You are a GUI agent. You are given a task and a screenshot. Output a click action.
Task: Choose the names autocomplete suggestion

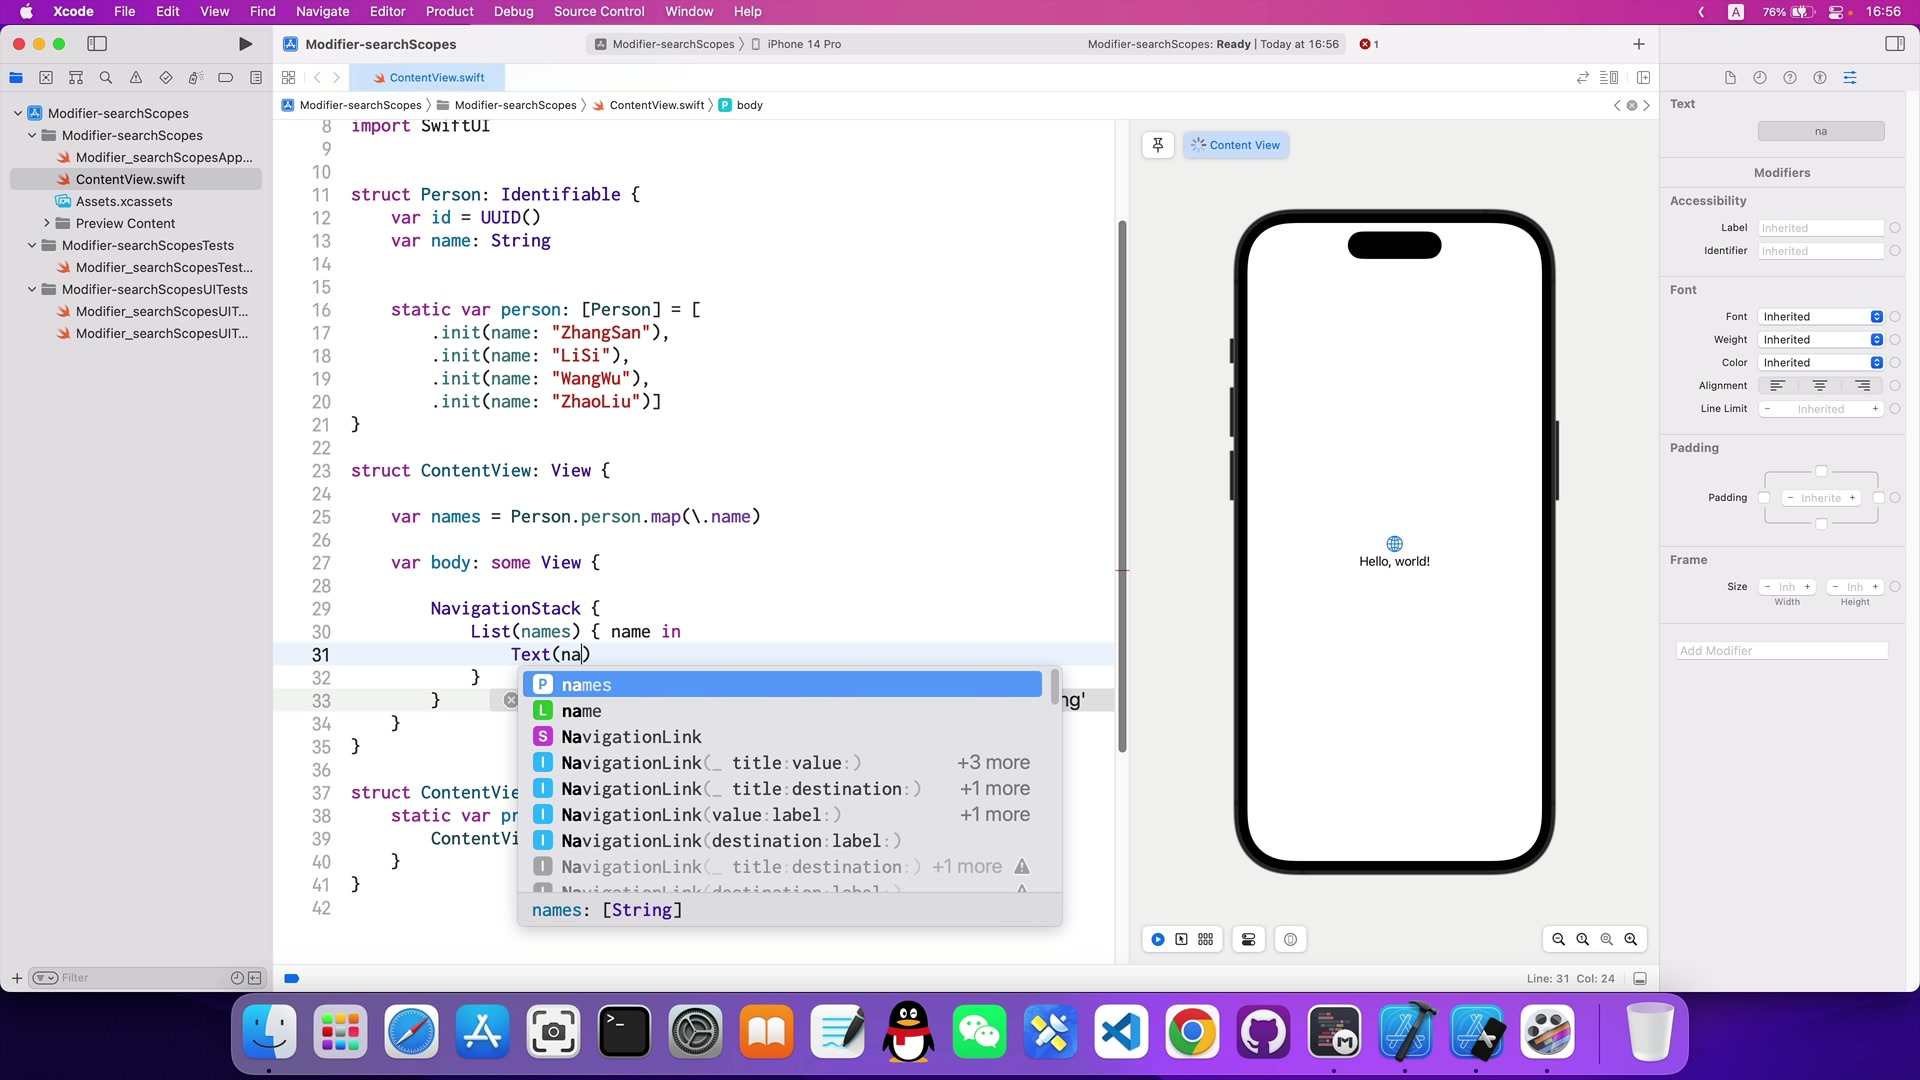[782, 685]
